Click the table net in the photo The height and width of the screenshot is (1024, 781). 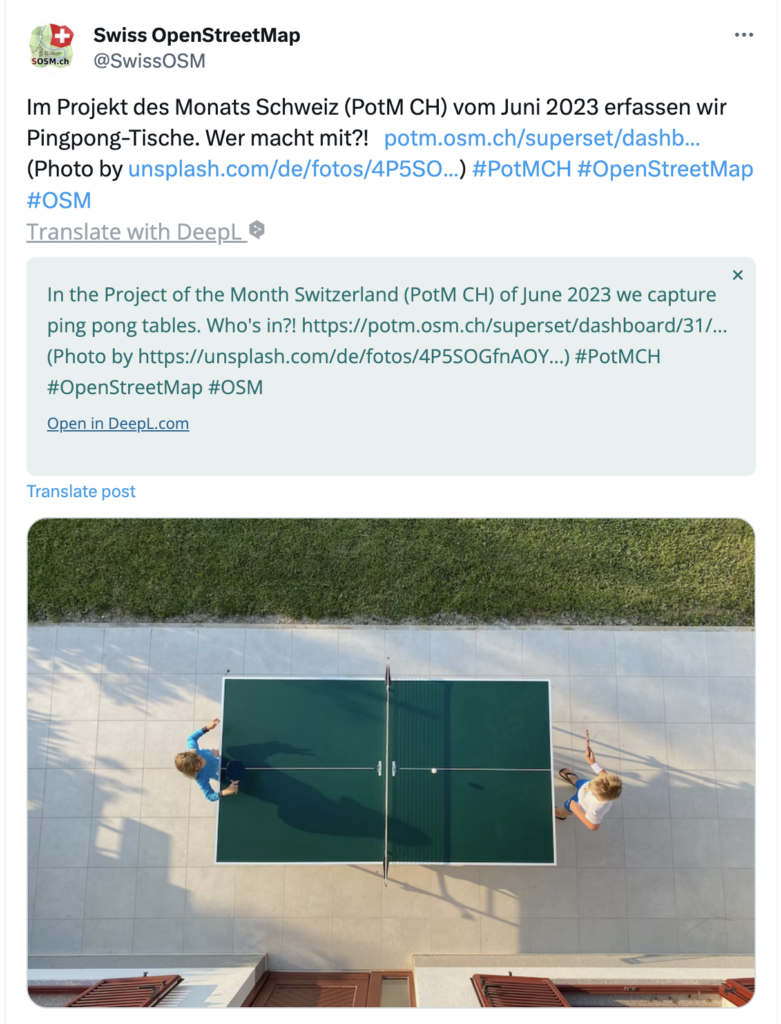(x=387, y=771)
